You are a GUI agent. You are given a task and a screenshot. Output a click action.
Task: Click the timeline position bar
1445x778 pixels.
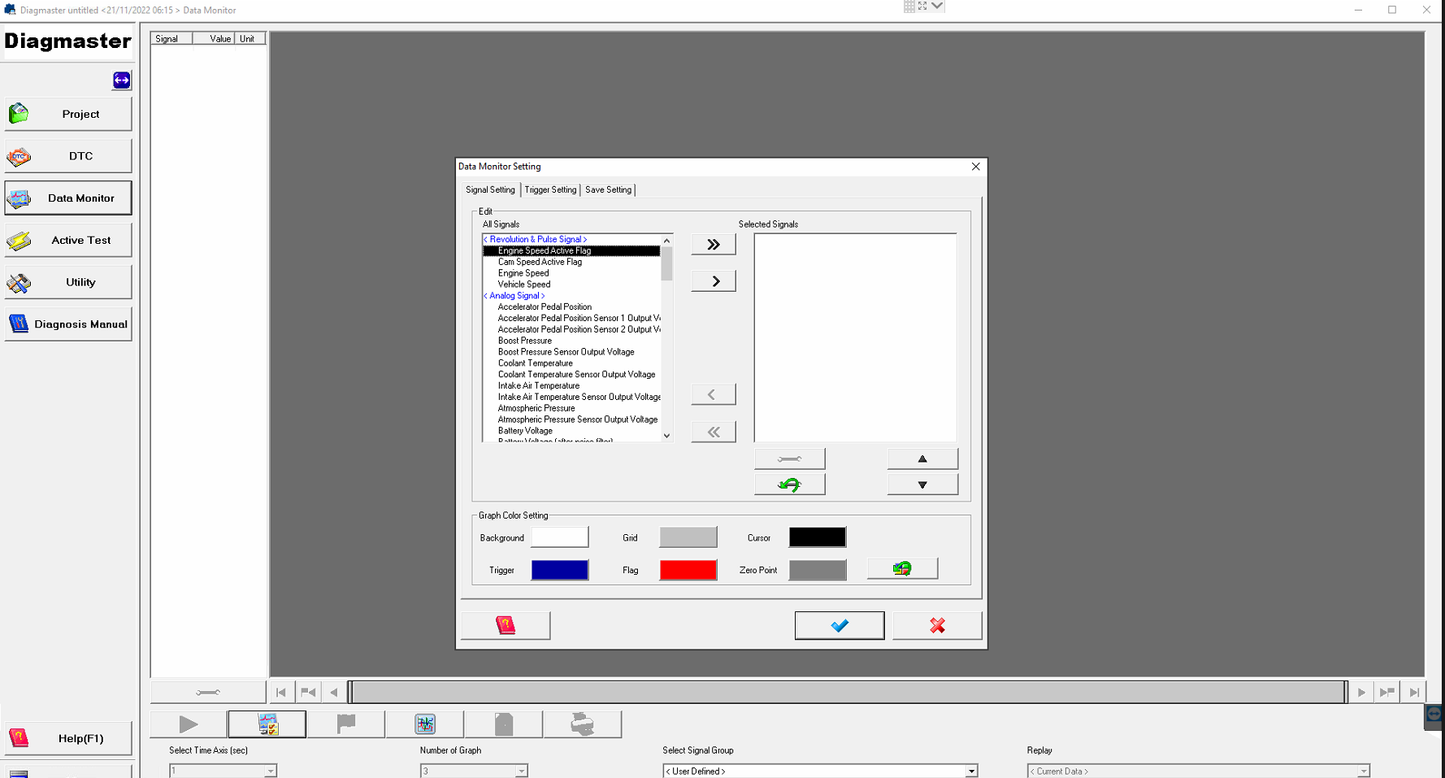click(847, 692)
